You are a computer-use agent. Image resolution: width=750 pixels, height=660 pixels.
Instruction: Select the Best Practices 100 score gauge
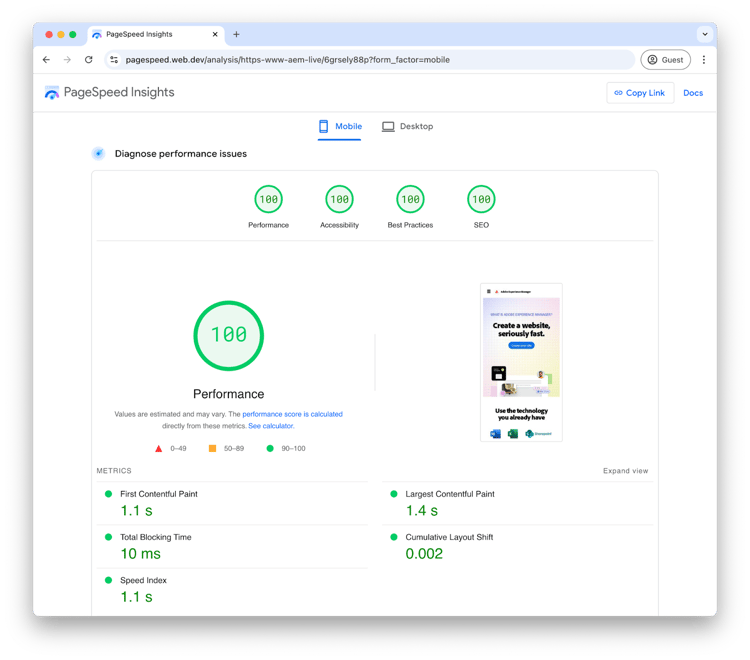pos(410,199)
